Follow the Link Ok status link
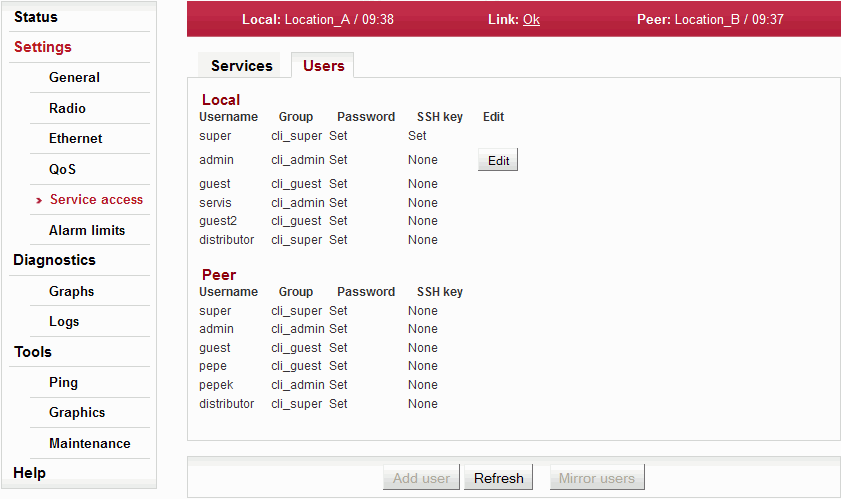 [x=531, y=20]
